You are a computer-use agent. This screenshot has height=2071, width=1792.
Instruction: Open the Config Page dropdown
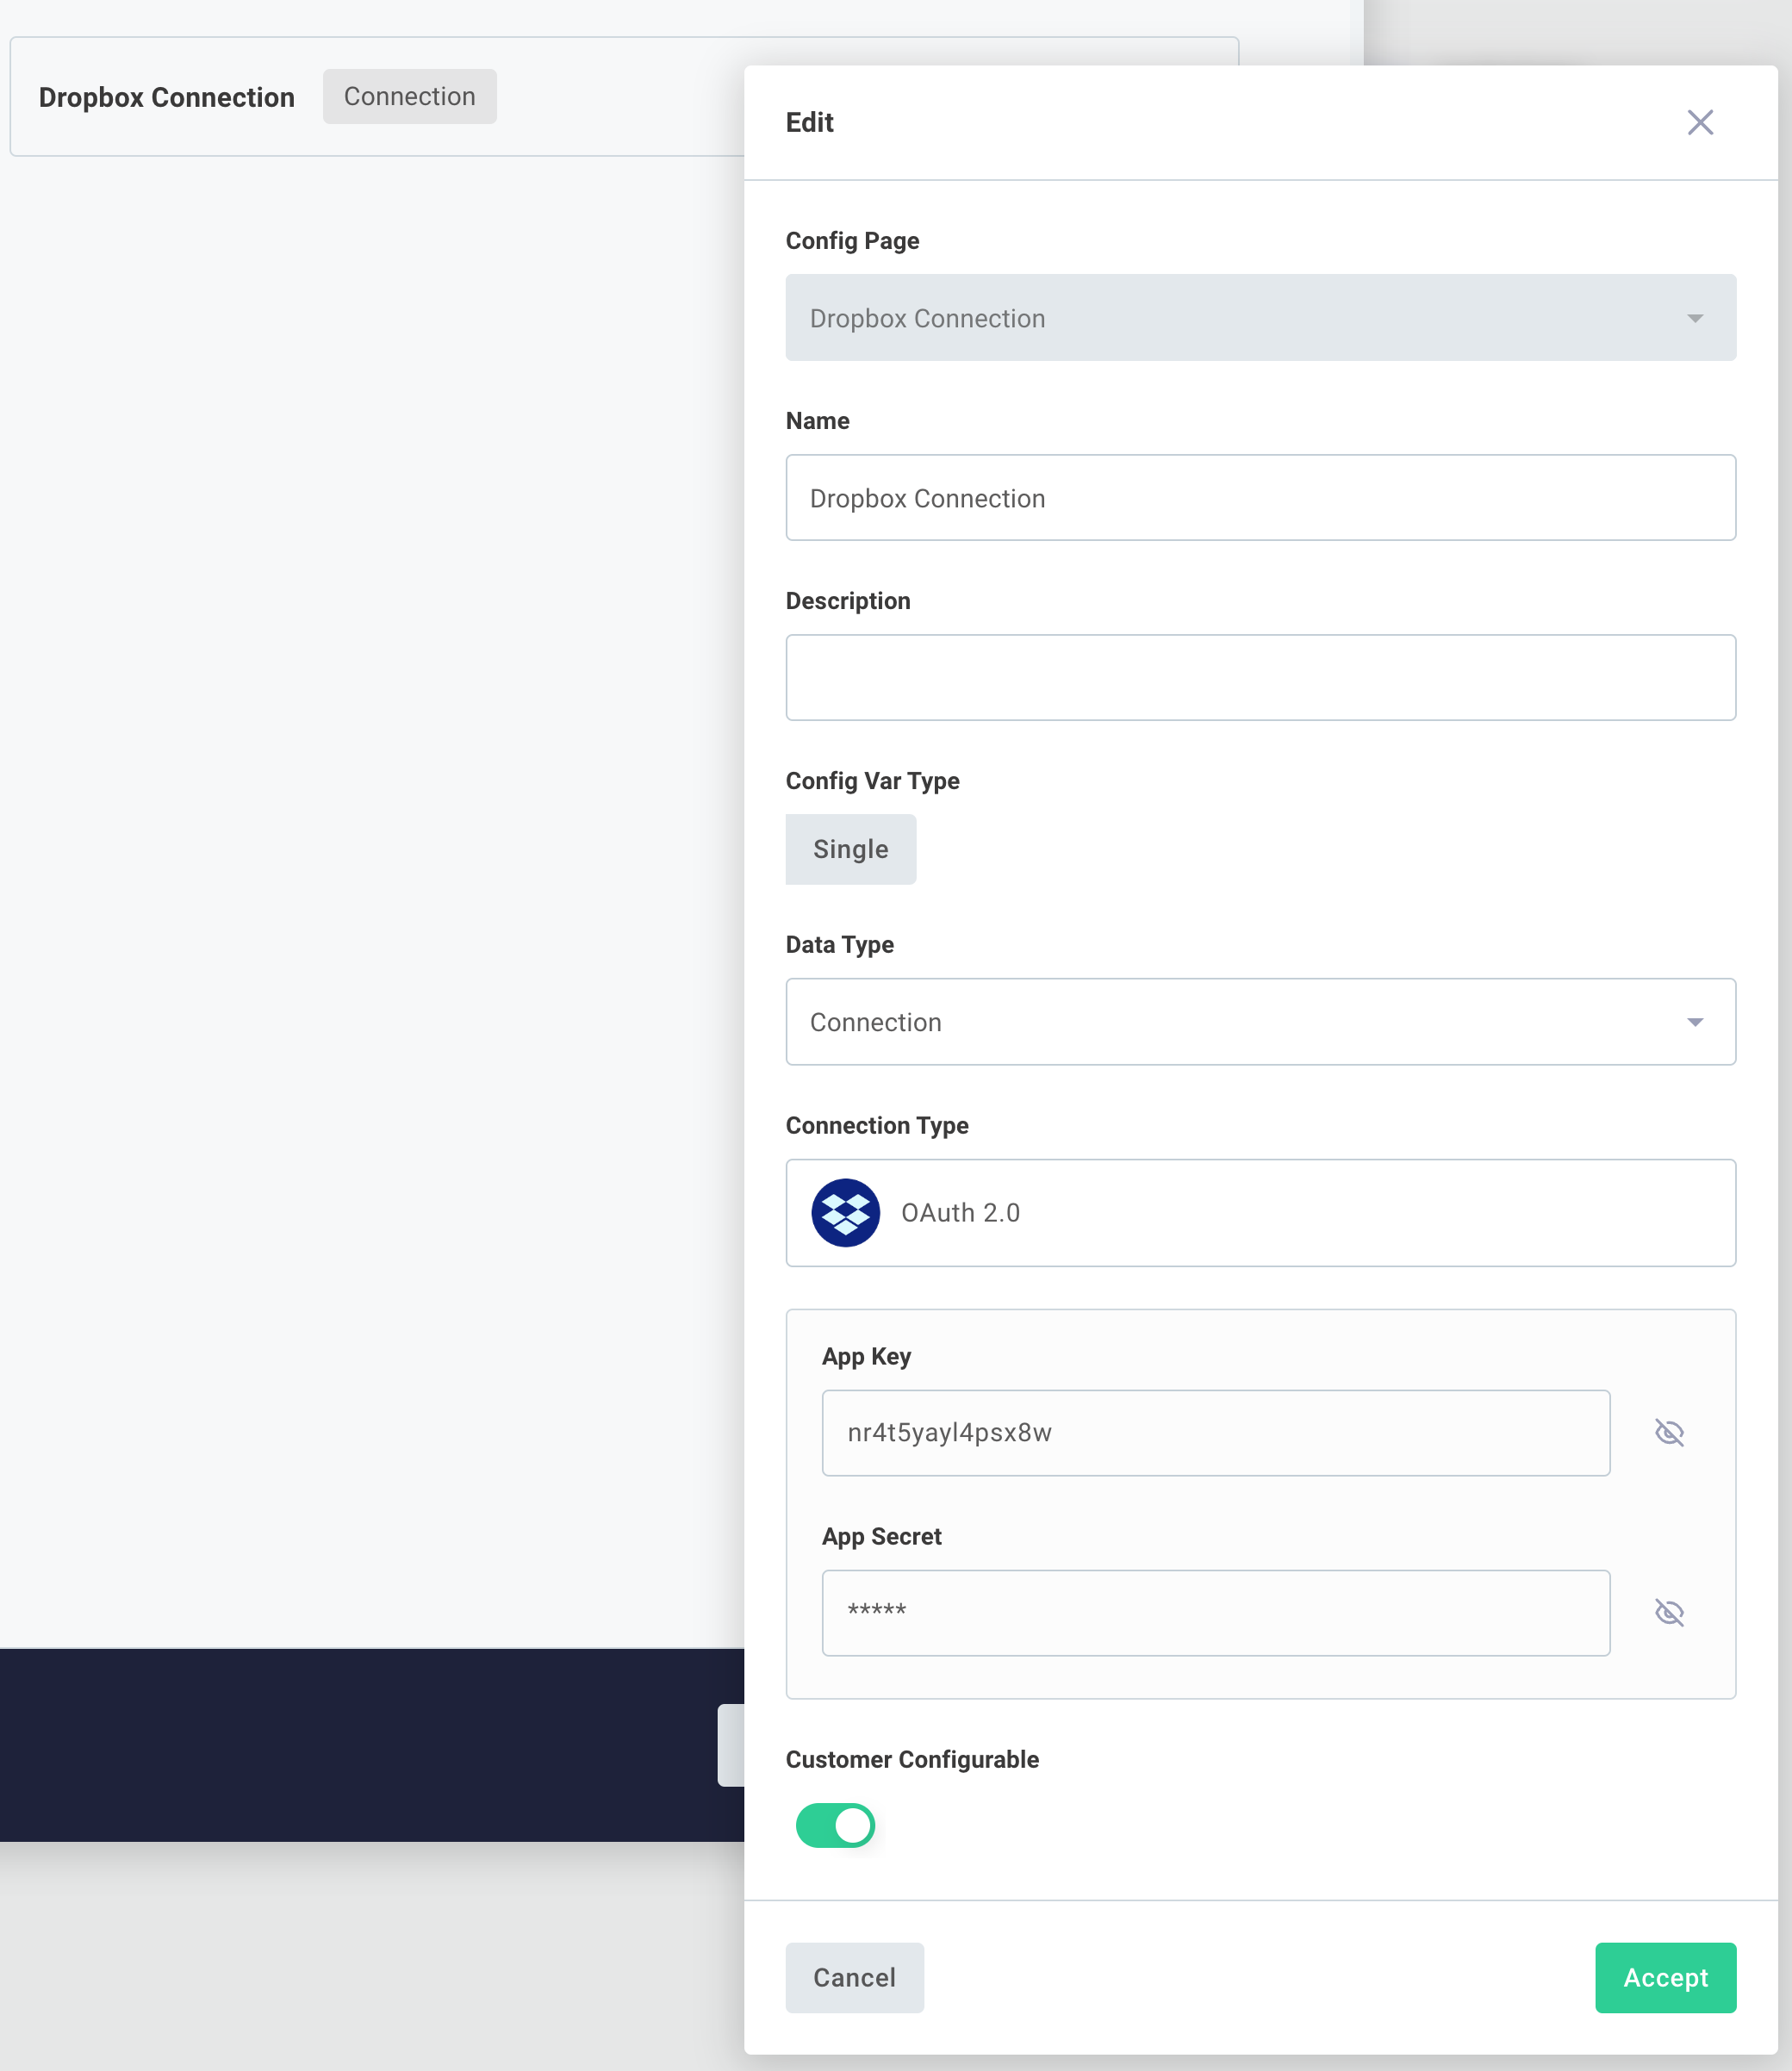pyautogui.click(x=1260, y=318)
